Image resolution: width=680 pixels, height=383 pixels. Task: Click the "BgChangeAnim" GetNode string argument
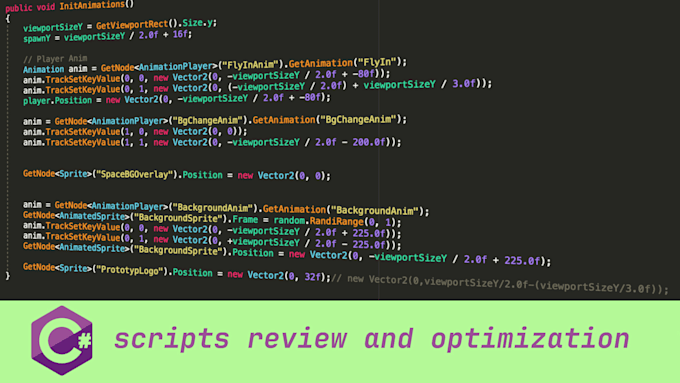click(208, 120)
